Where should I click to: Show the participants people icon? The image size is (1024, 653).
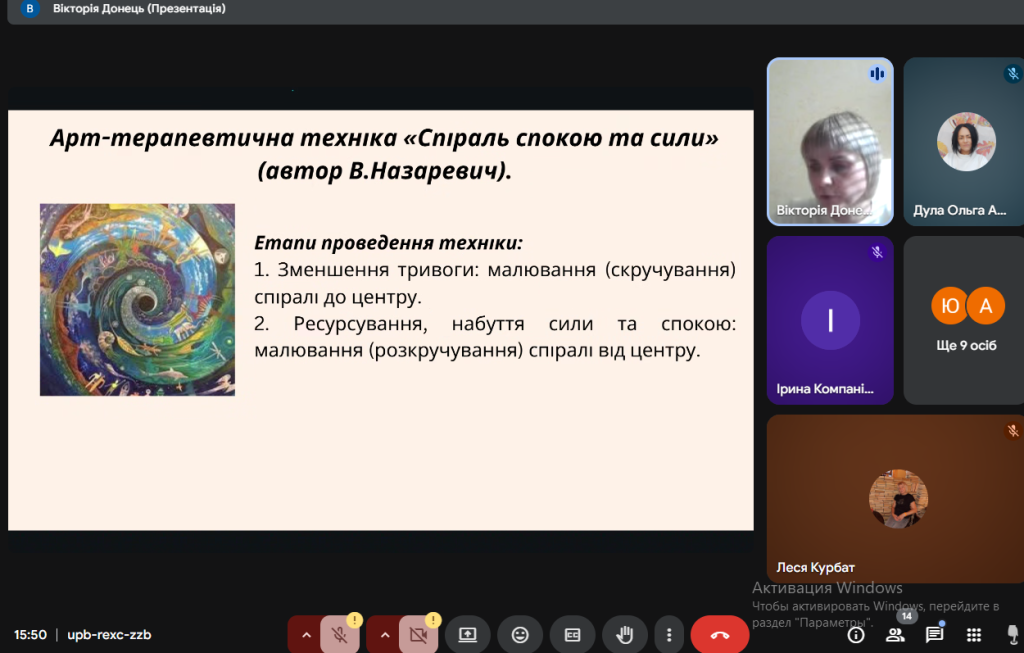click(895, 635)
